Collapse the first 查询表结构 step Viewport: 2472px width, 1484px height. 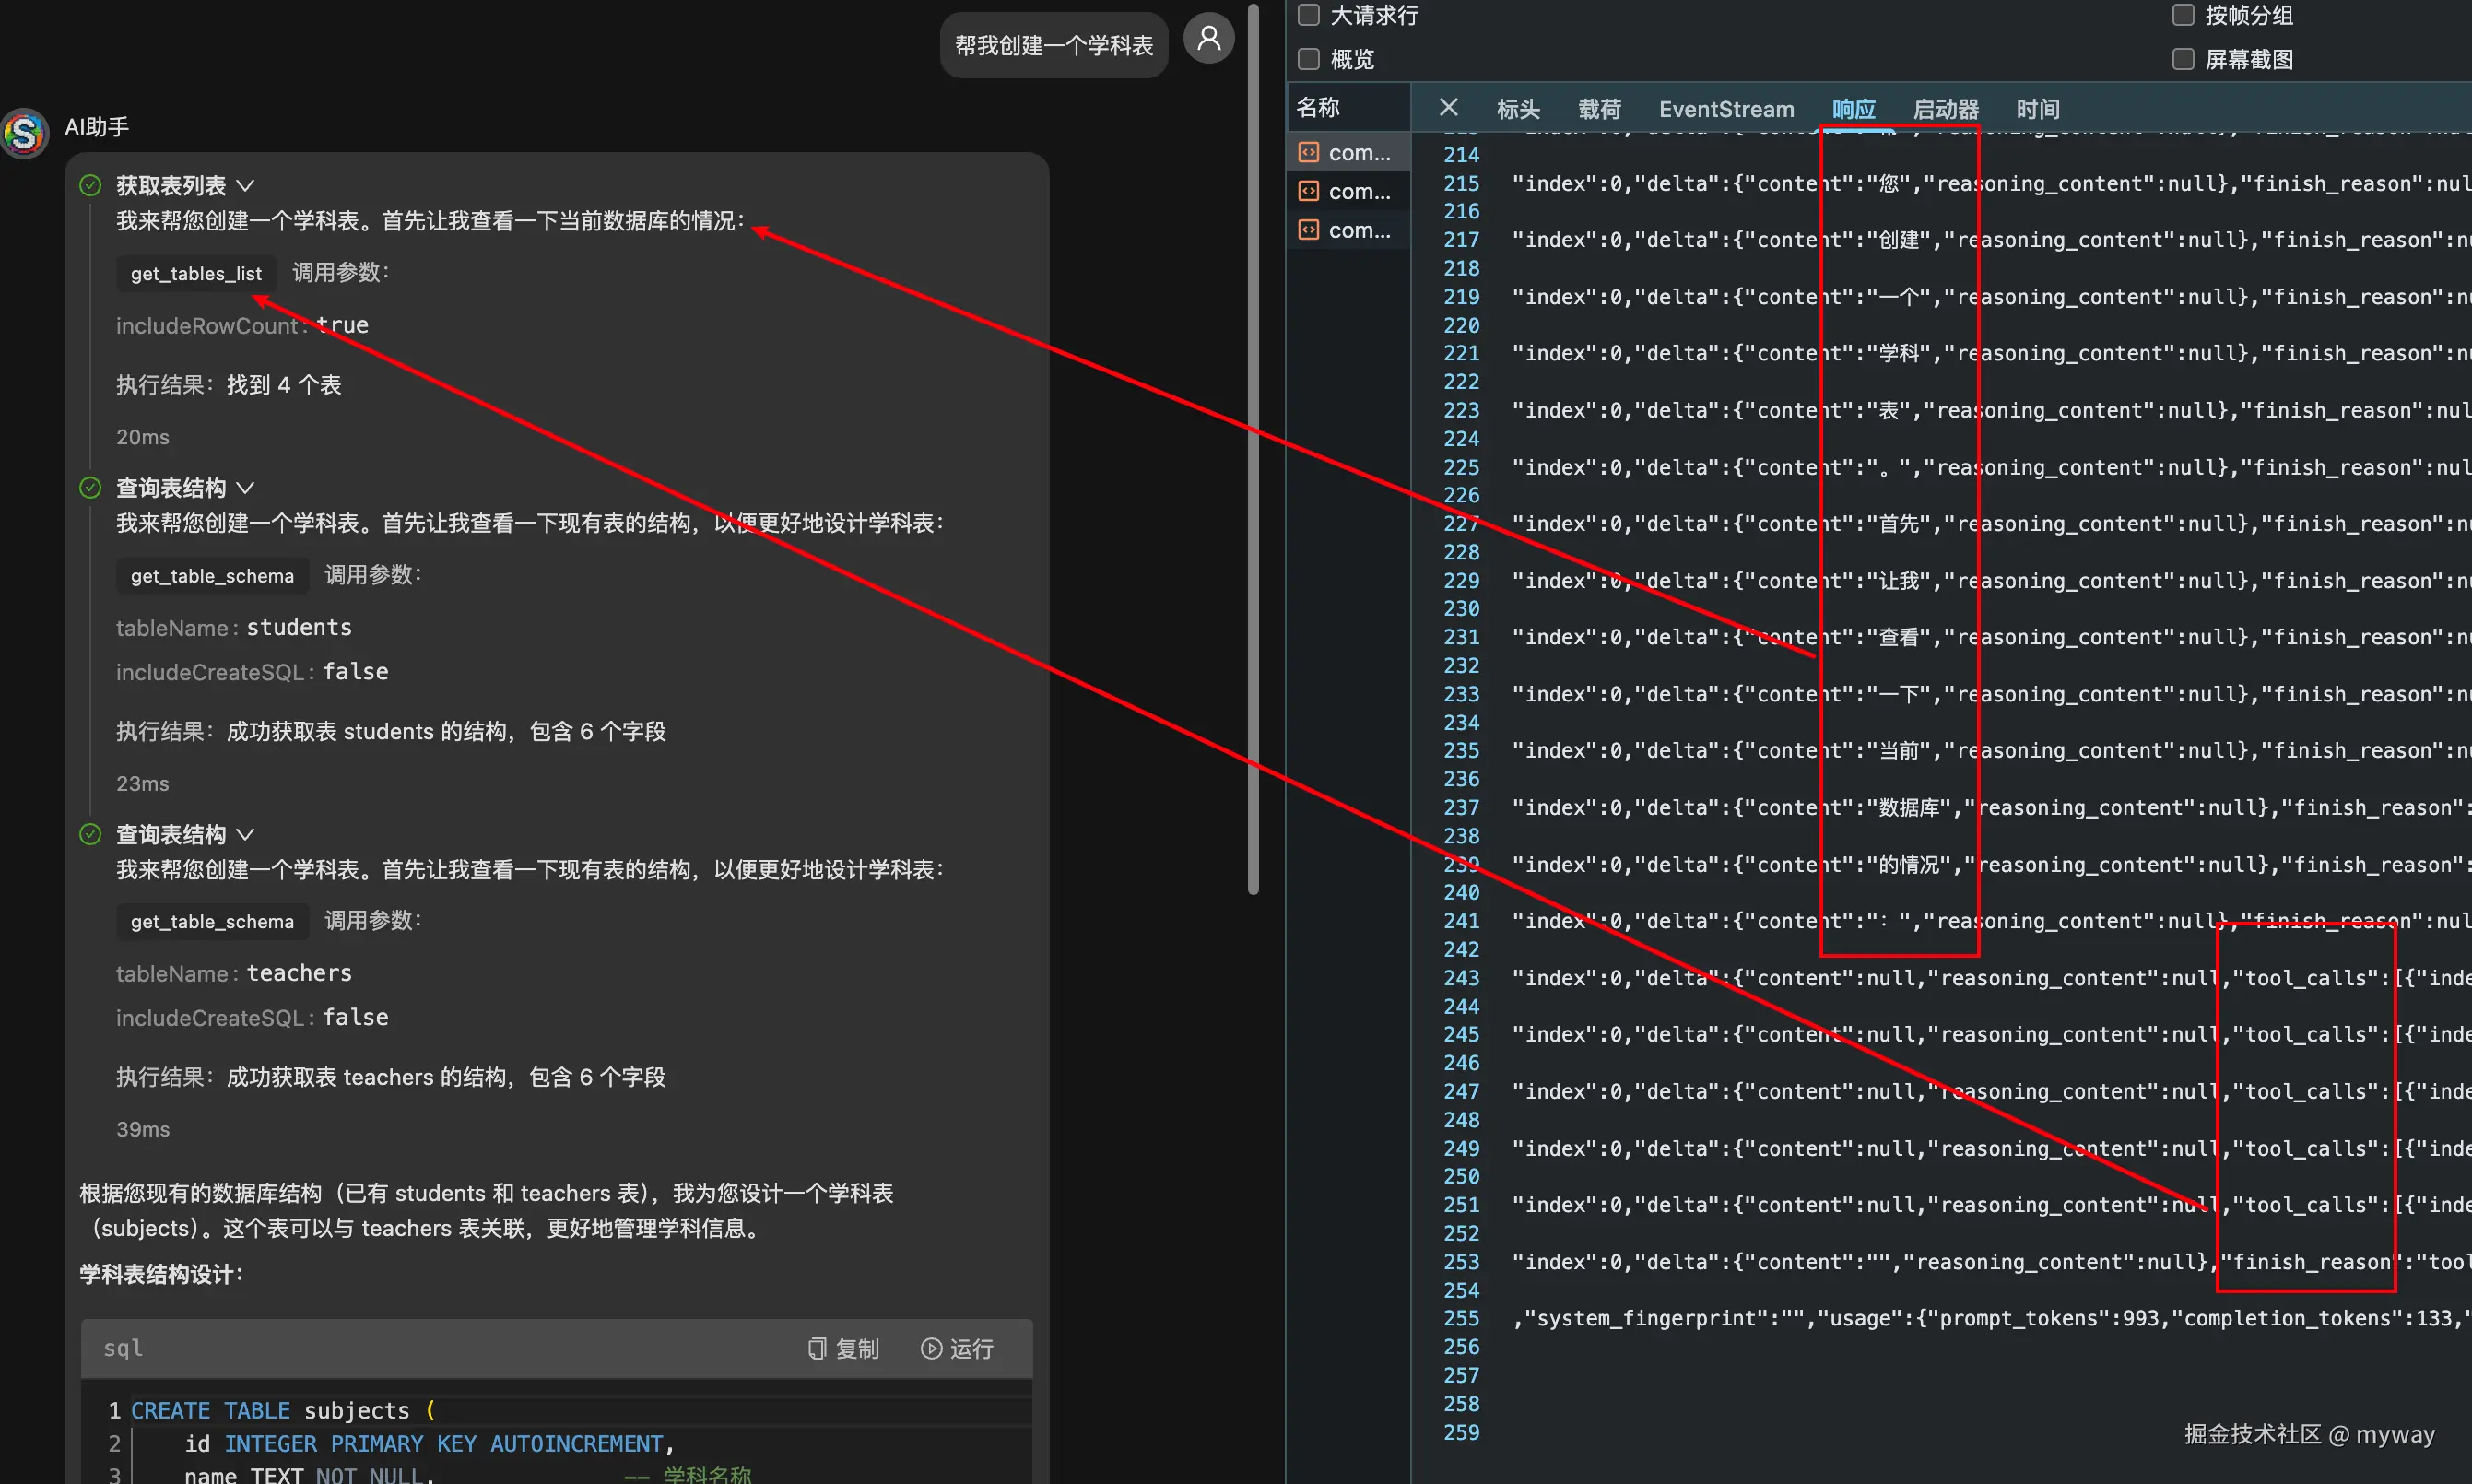pyautogui.click(x=245, y=488)
